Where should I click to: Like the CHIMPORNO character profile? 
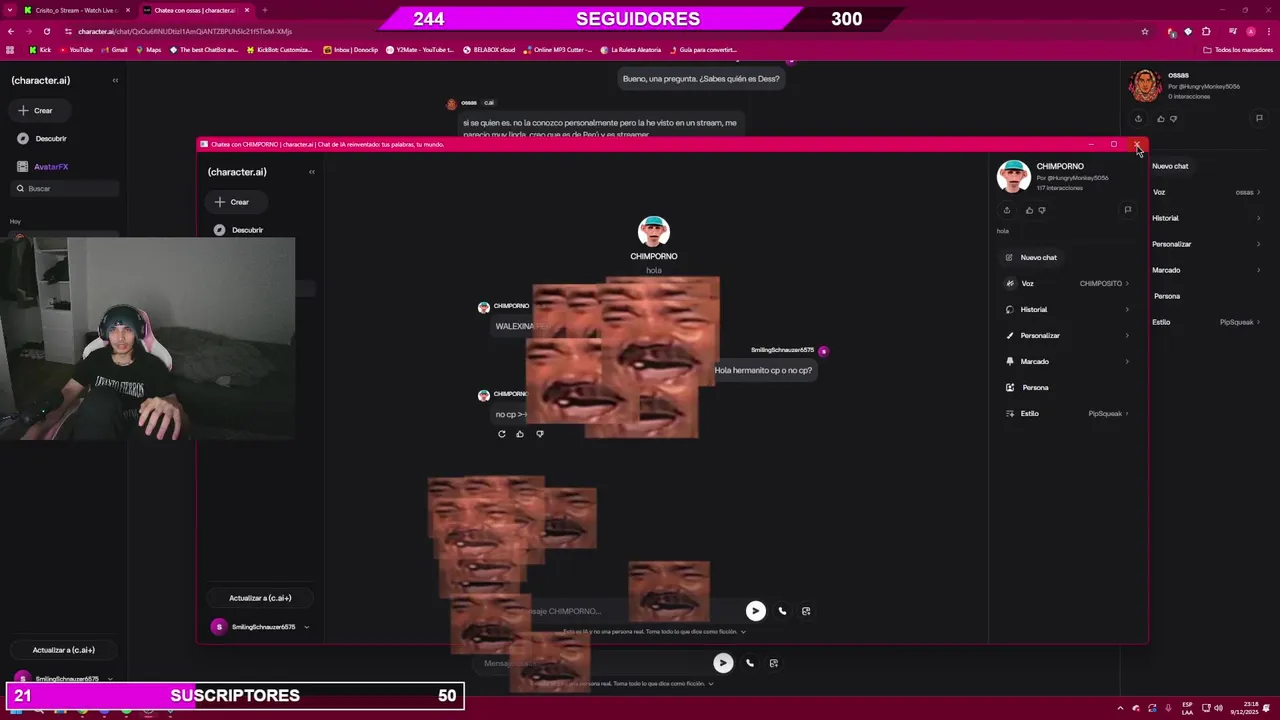click(1029, 210)
